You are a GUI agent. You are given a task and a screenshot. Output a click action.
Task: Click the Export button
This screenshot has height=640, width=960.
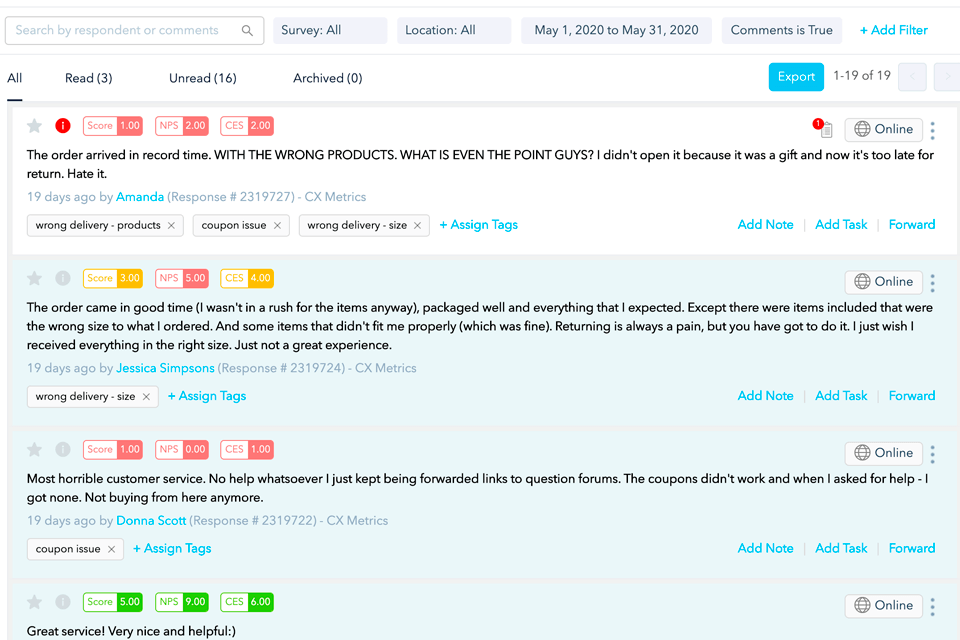tap(796, 77)
